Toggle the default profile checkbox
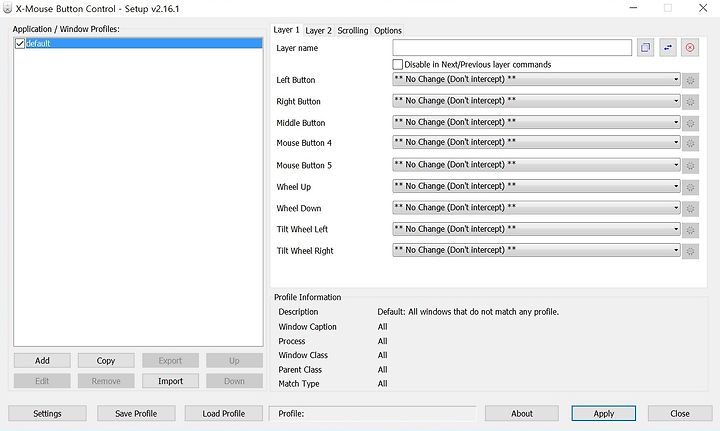 [20, 44]
